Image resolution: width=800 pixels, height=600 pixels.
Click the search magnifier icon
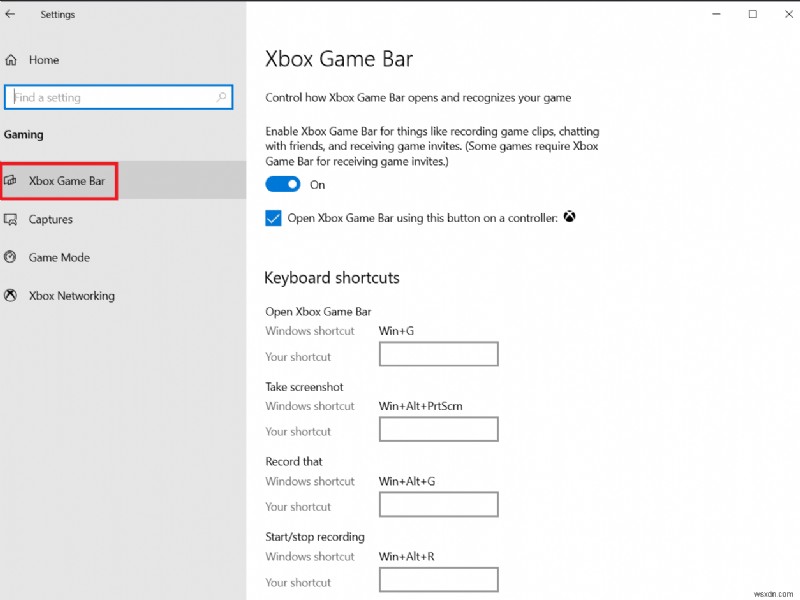pos(221,97)
